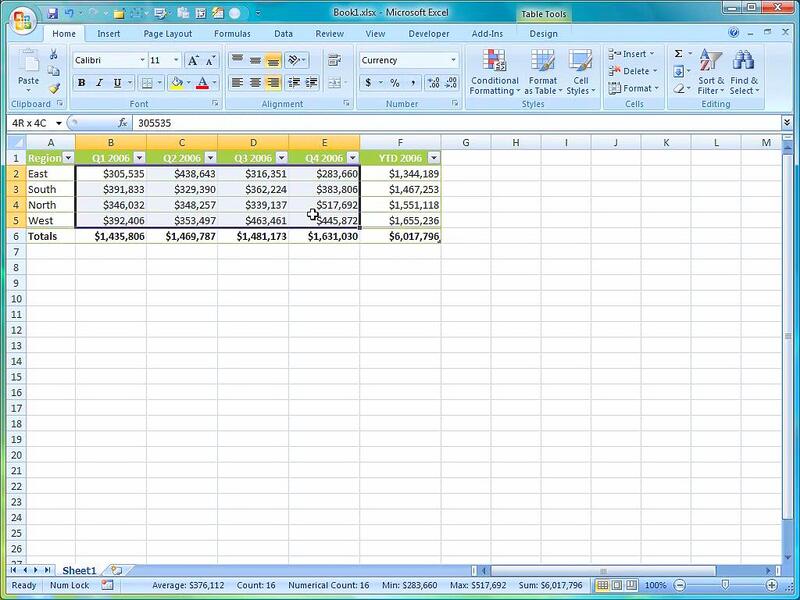Screen dimensions: 800x600
Task: Expand the Region column filter dropdown
Action: click(68, 158)
